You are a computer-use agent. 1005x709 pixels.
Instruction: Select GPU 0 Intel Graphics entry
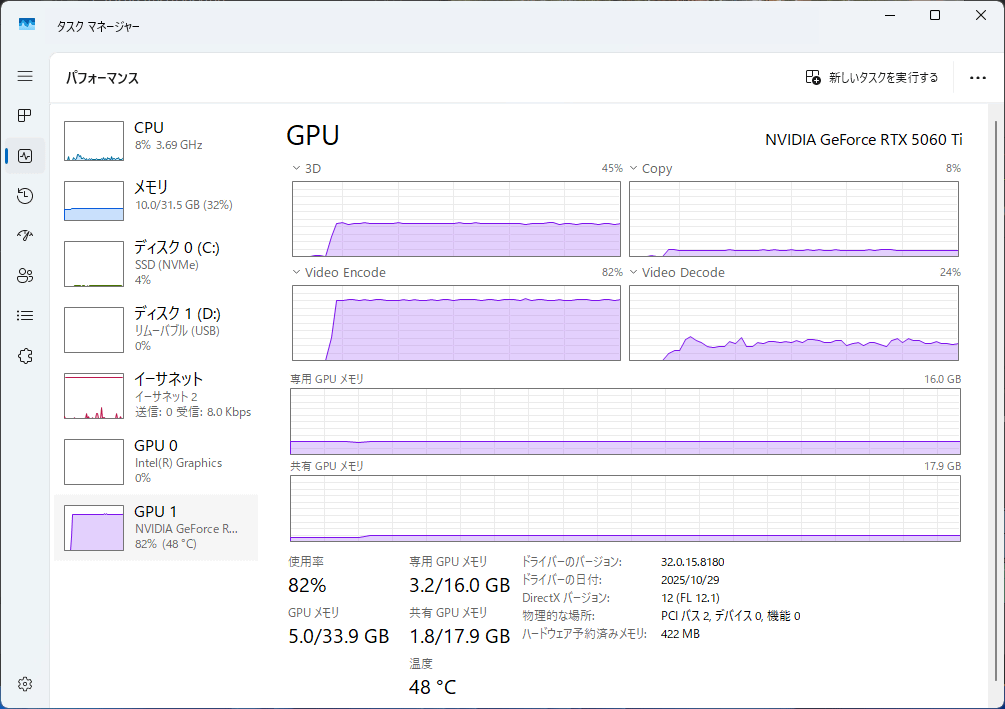[156, 460]
